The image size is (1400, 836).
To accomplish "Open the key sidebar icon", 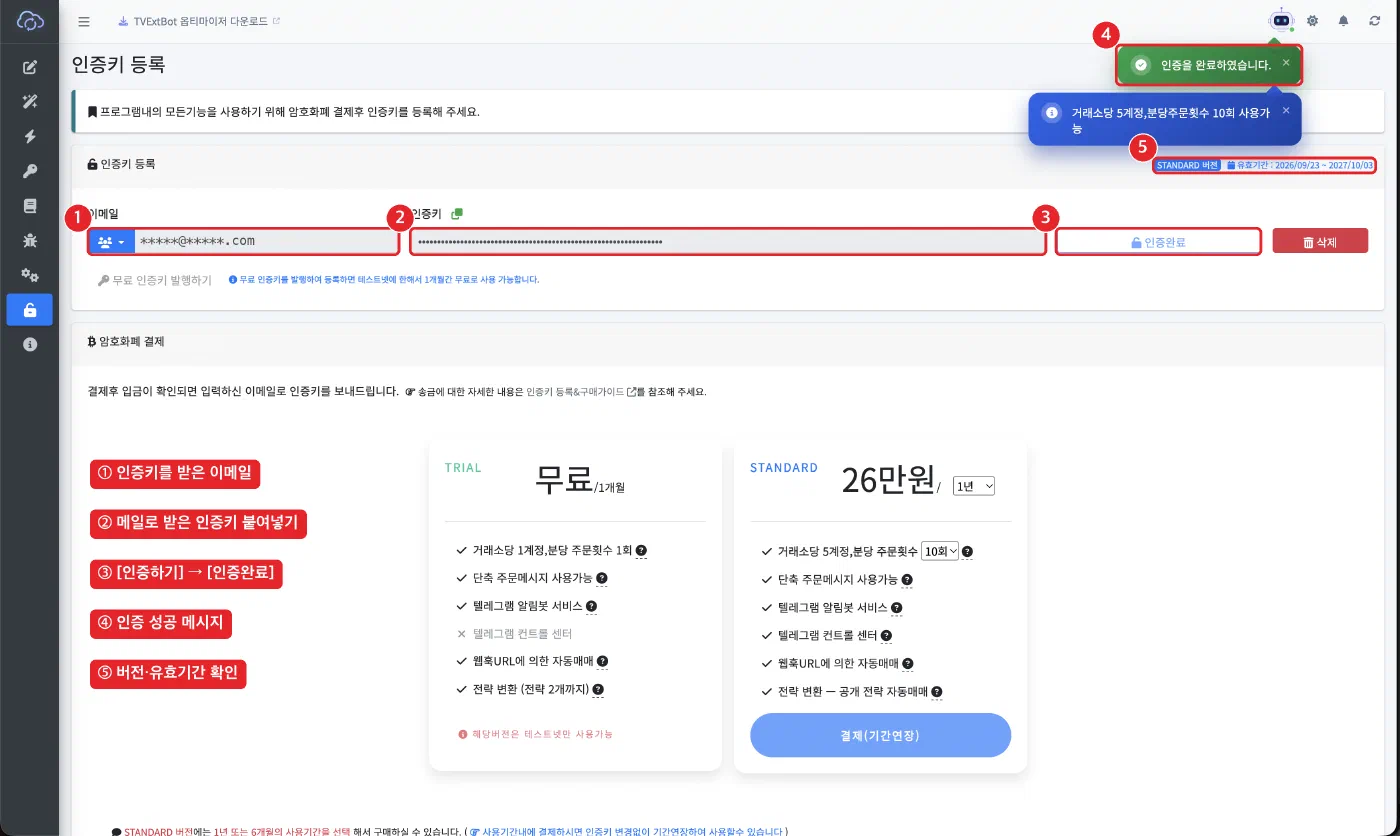I will pyautogui.click(x=30, y=171).
